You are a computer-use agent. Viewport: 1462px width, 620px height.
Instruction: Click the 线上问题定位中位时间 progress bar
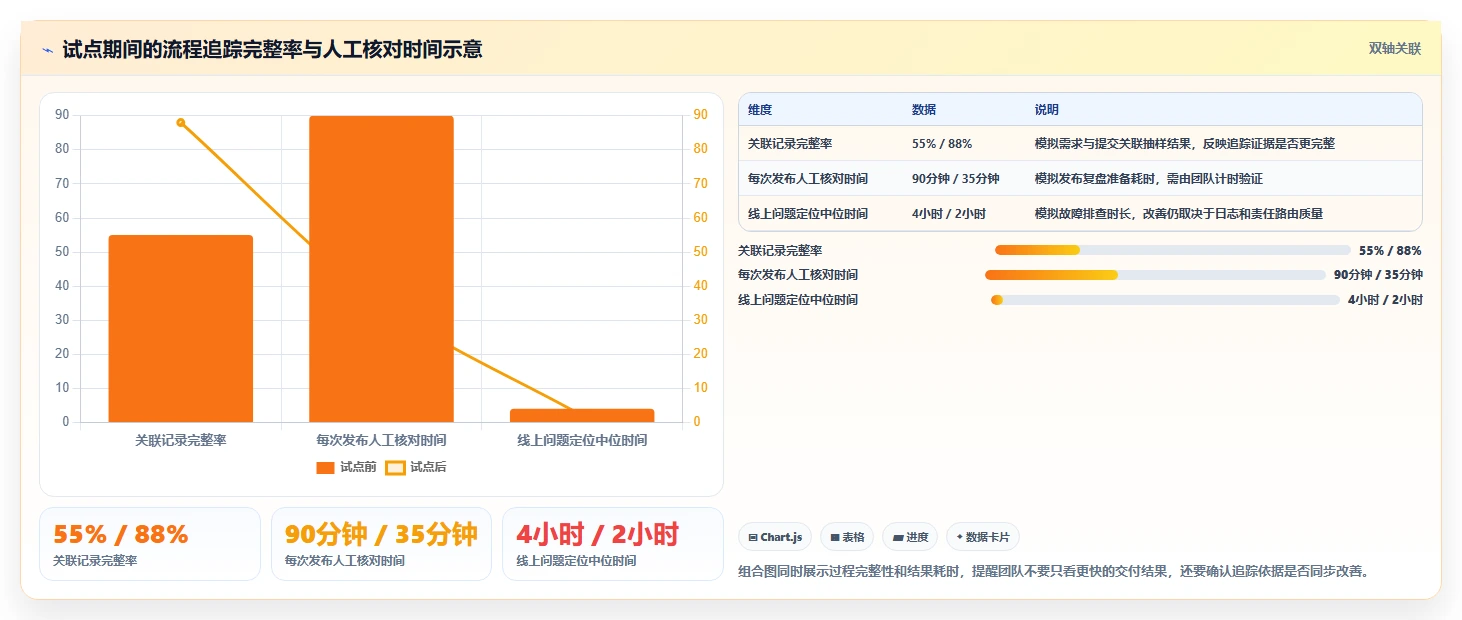pos(1165,300)
